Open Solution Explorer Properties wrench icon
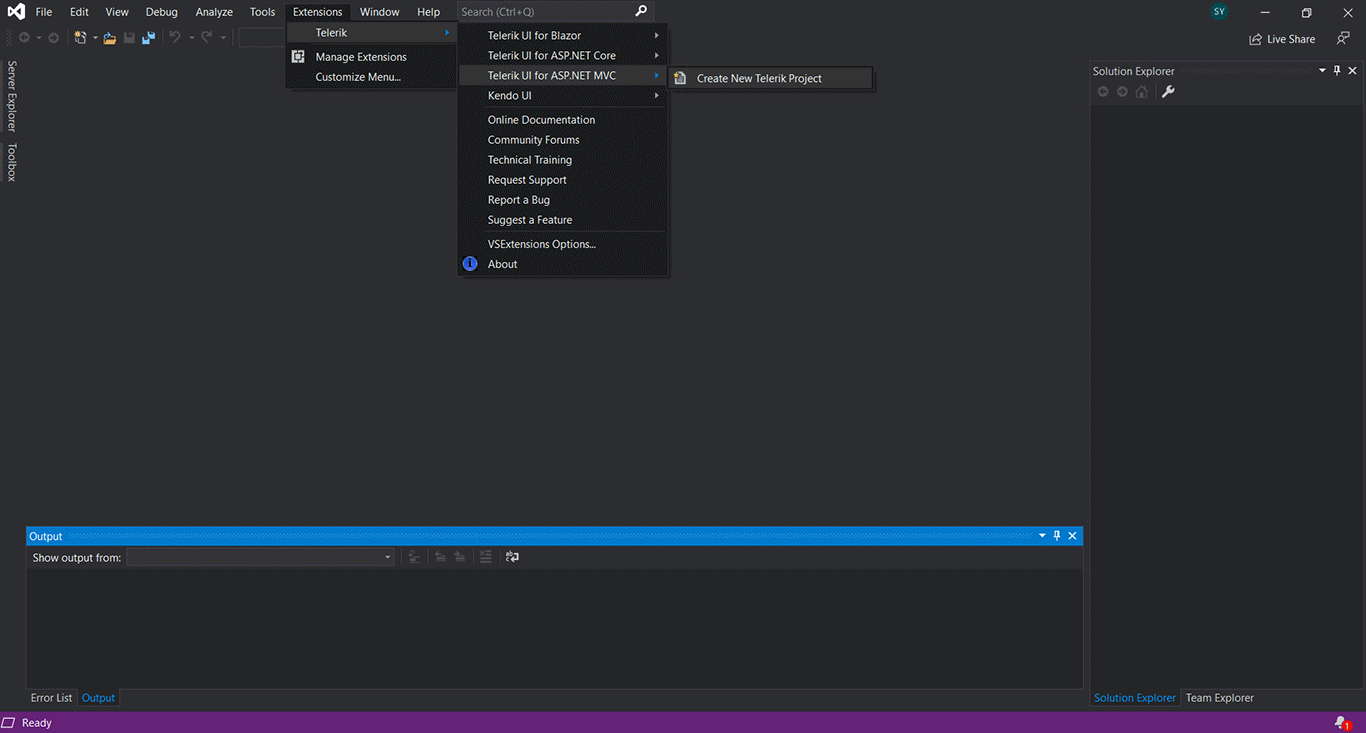 [x=1167, y=92]
